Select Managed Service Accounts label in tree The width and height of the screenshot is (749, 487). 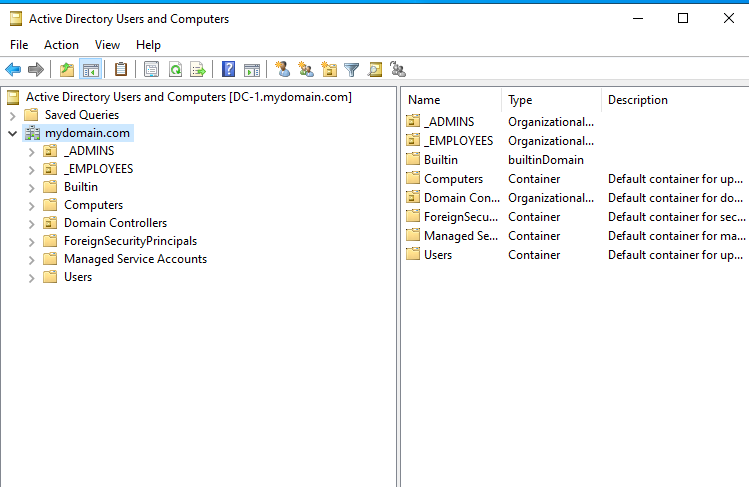point(136,259)
